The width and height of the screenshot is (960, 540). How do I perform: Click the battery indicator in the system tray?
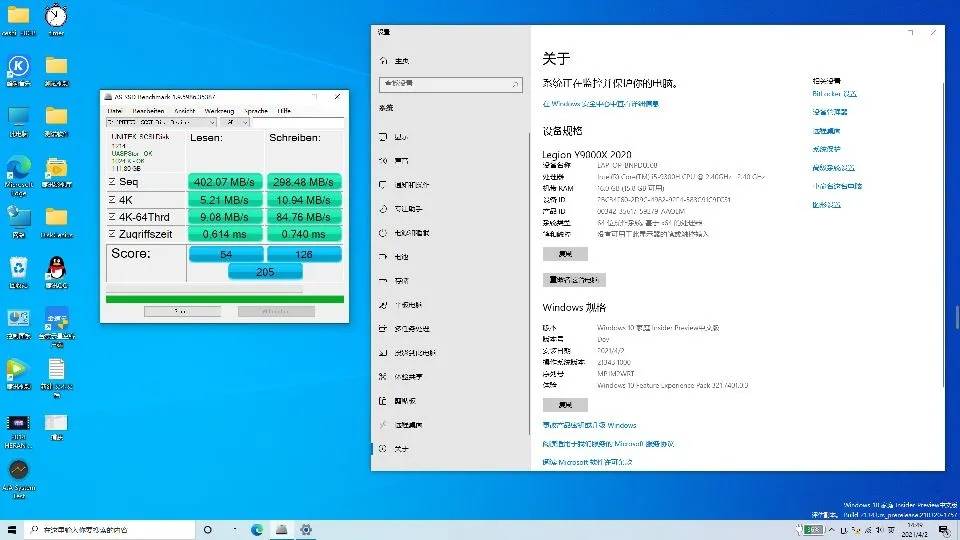click(812, 530)
